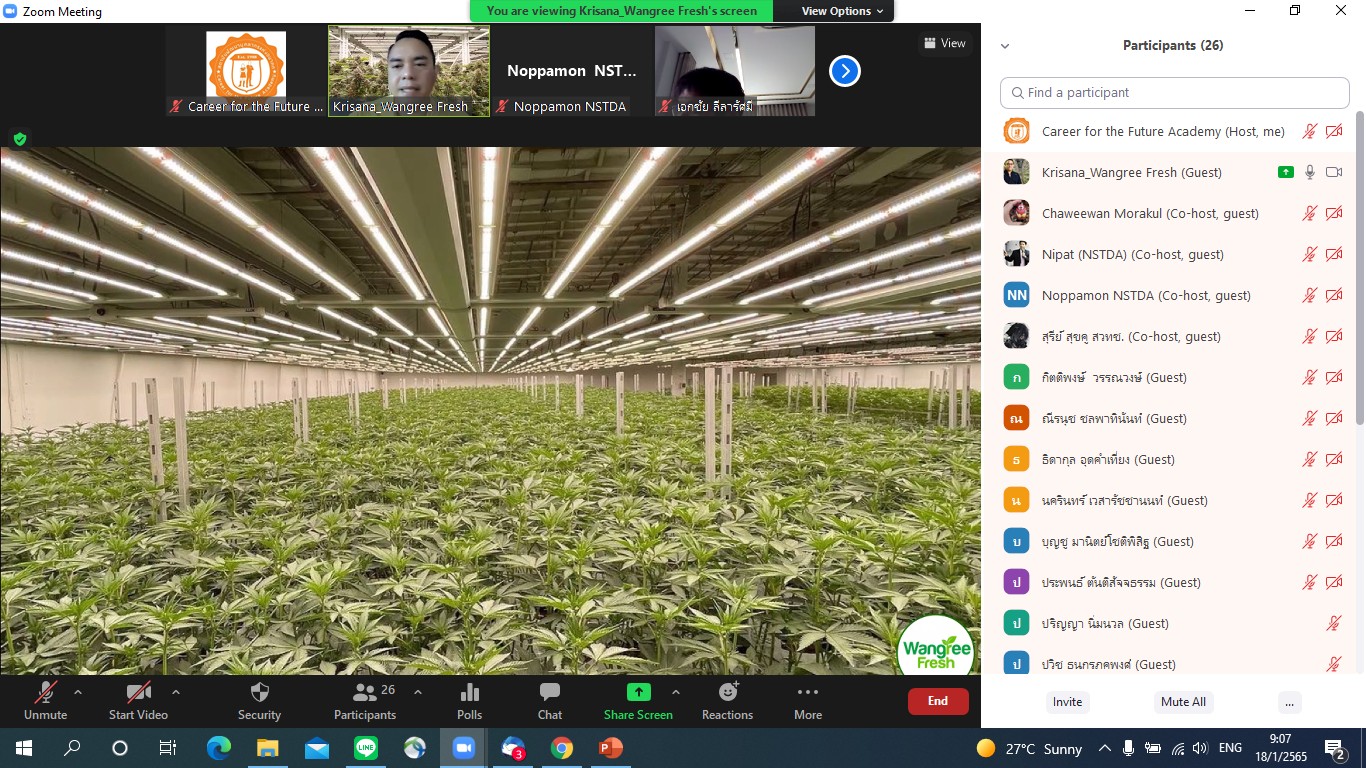Viewport: 1366px width, 768px height.
Task: Open the View Options dropdown
Action: click(842, 11)
